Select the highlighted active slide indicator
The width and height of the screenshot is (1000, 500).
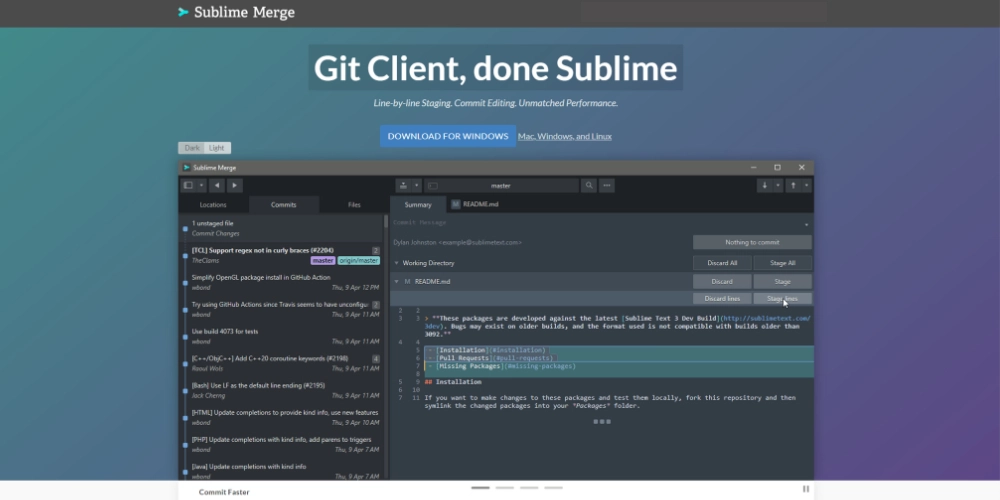pyautogui.click(x=480, y=488)
